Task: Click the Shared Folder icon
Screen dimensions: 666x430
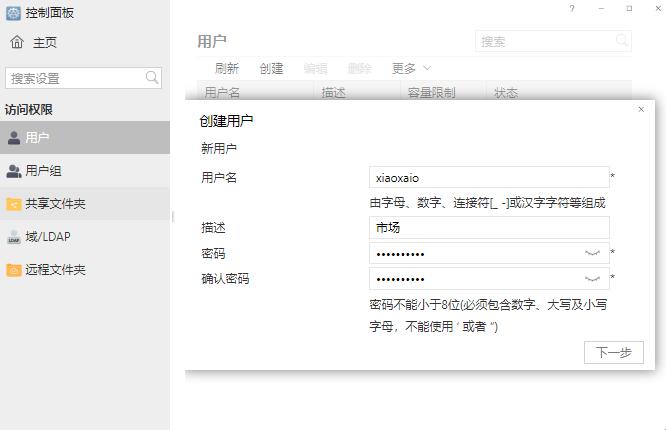Action: (x=14, y=204)
